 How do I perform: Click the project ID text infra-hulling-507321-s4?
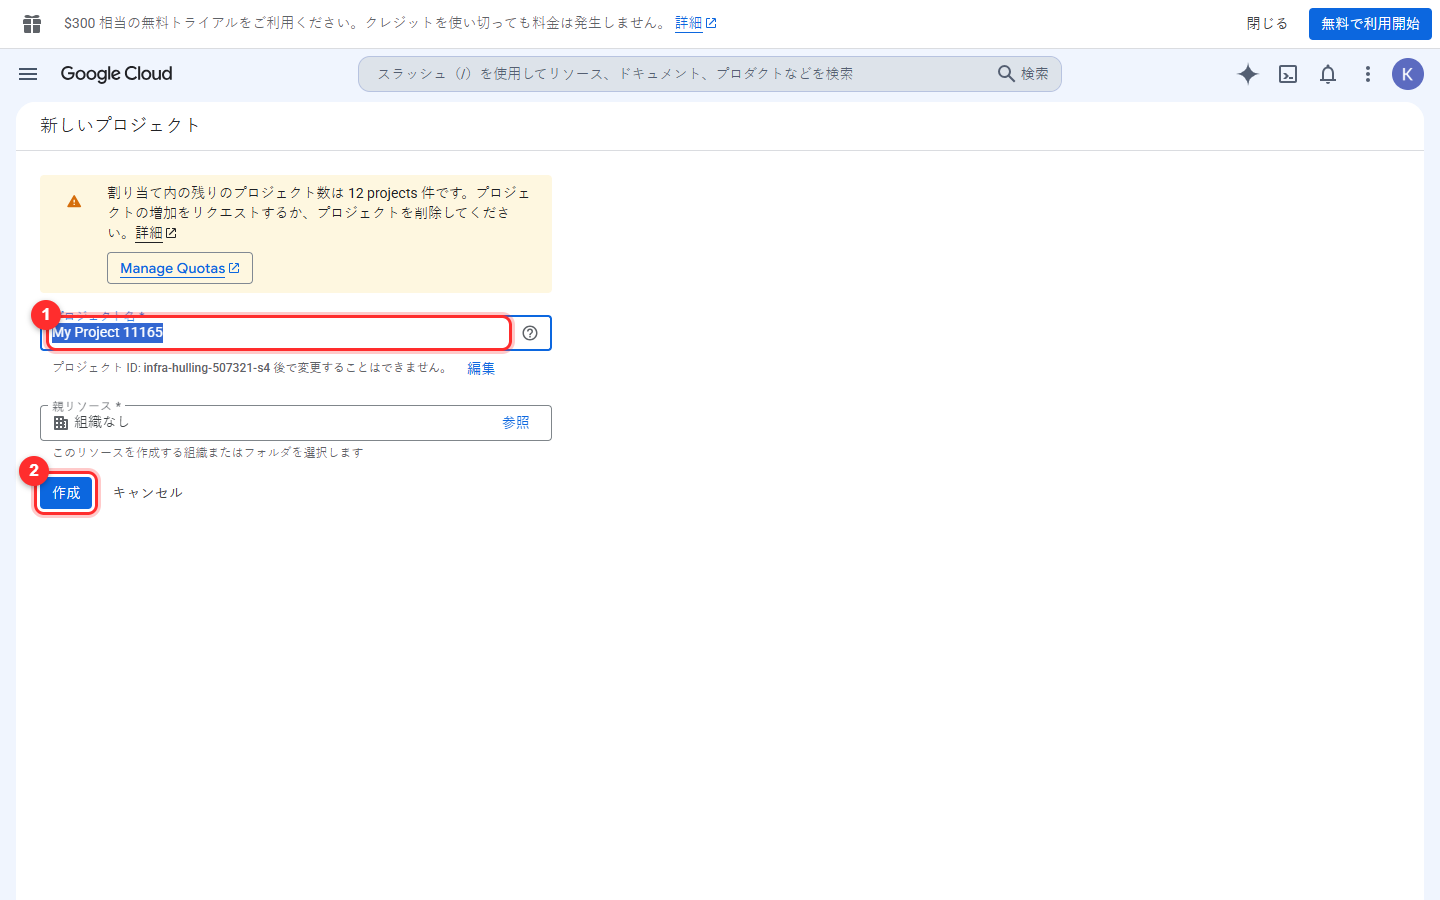pos(207,368)
